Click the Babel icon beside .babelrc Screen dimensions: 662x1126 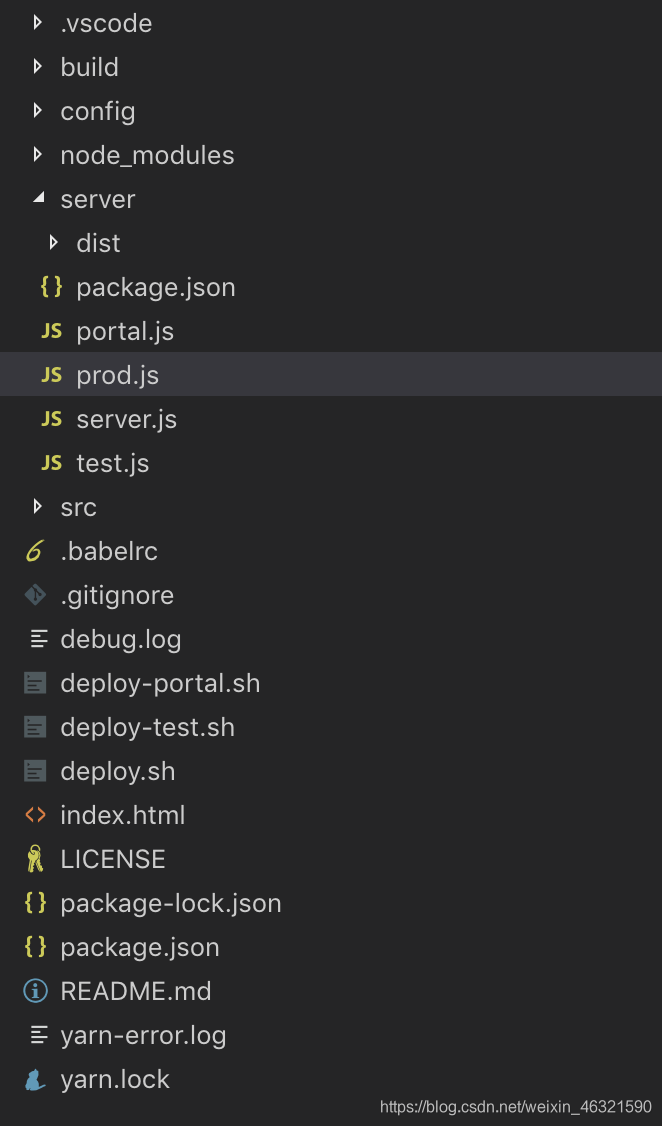click(35, 551)
